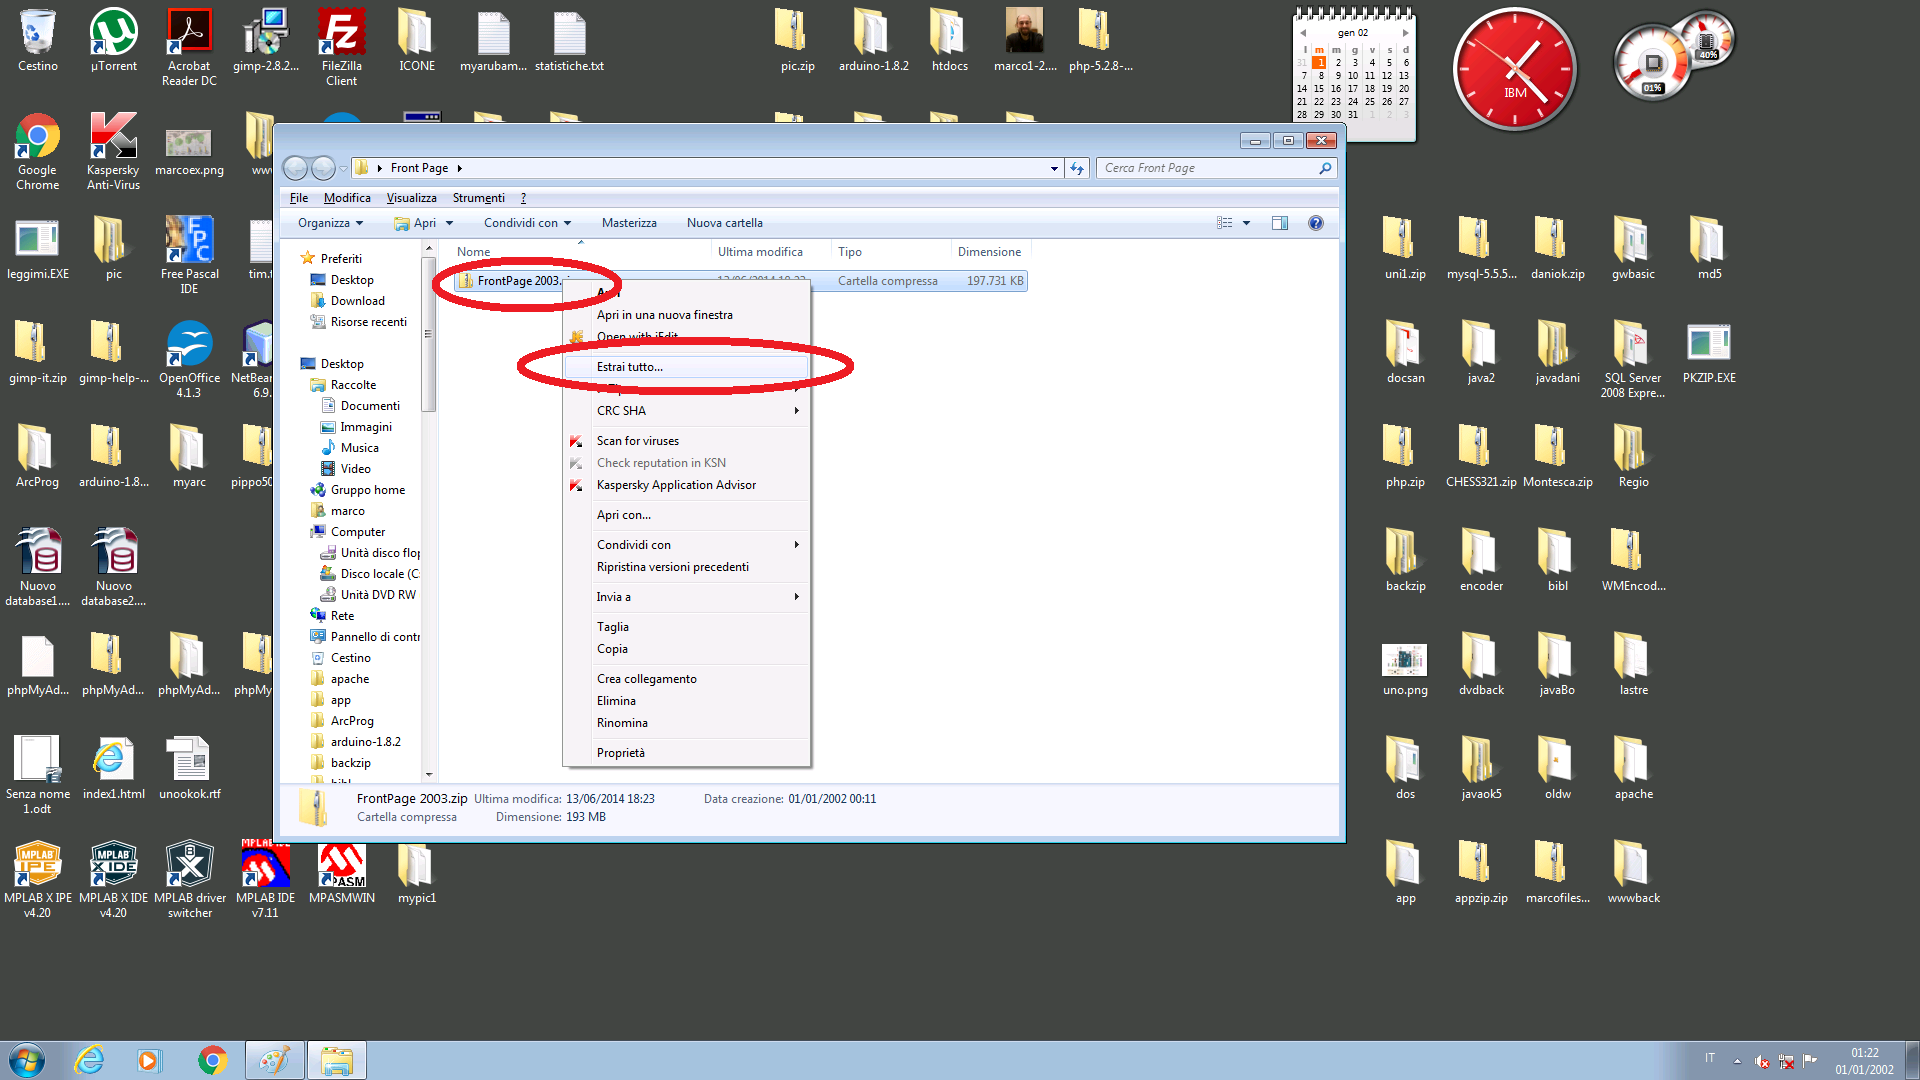
Task: Click the Explorer help question mark icon
Action: tap(1316, 223)
